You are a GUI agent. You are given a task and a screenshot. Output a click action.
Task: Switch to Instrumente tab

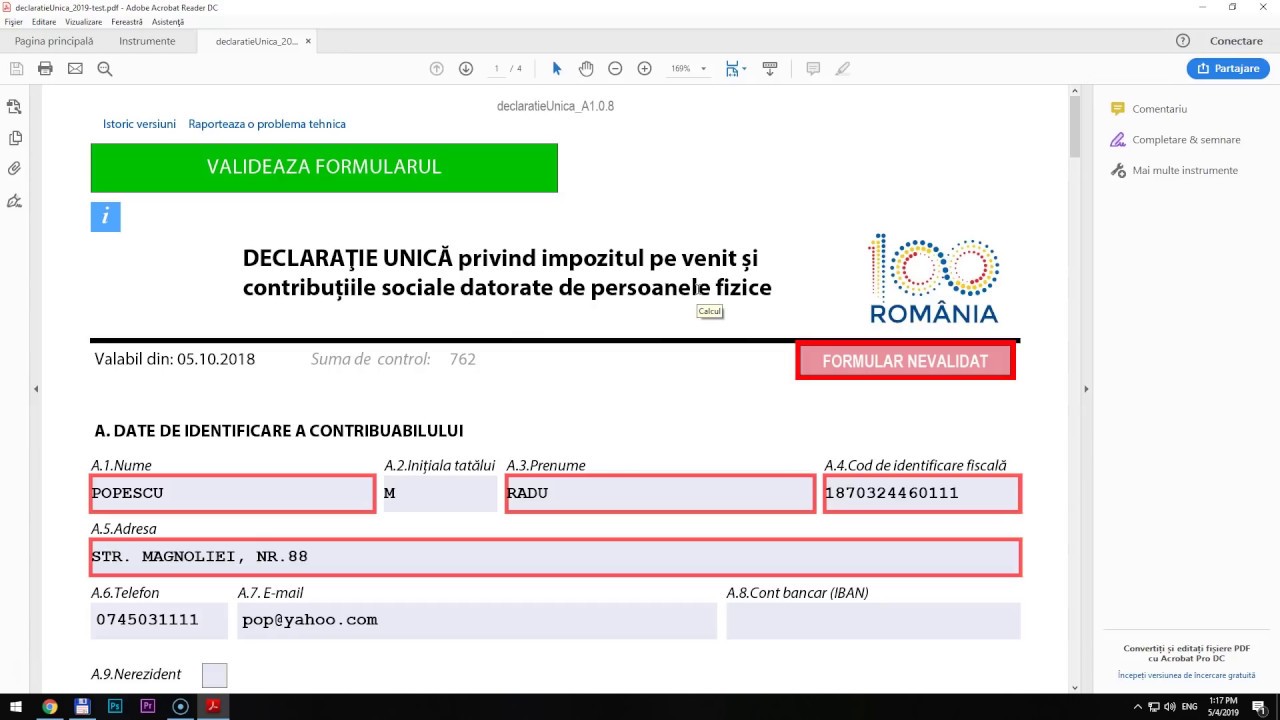click(147, 41)
